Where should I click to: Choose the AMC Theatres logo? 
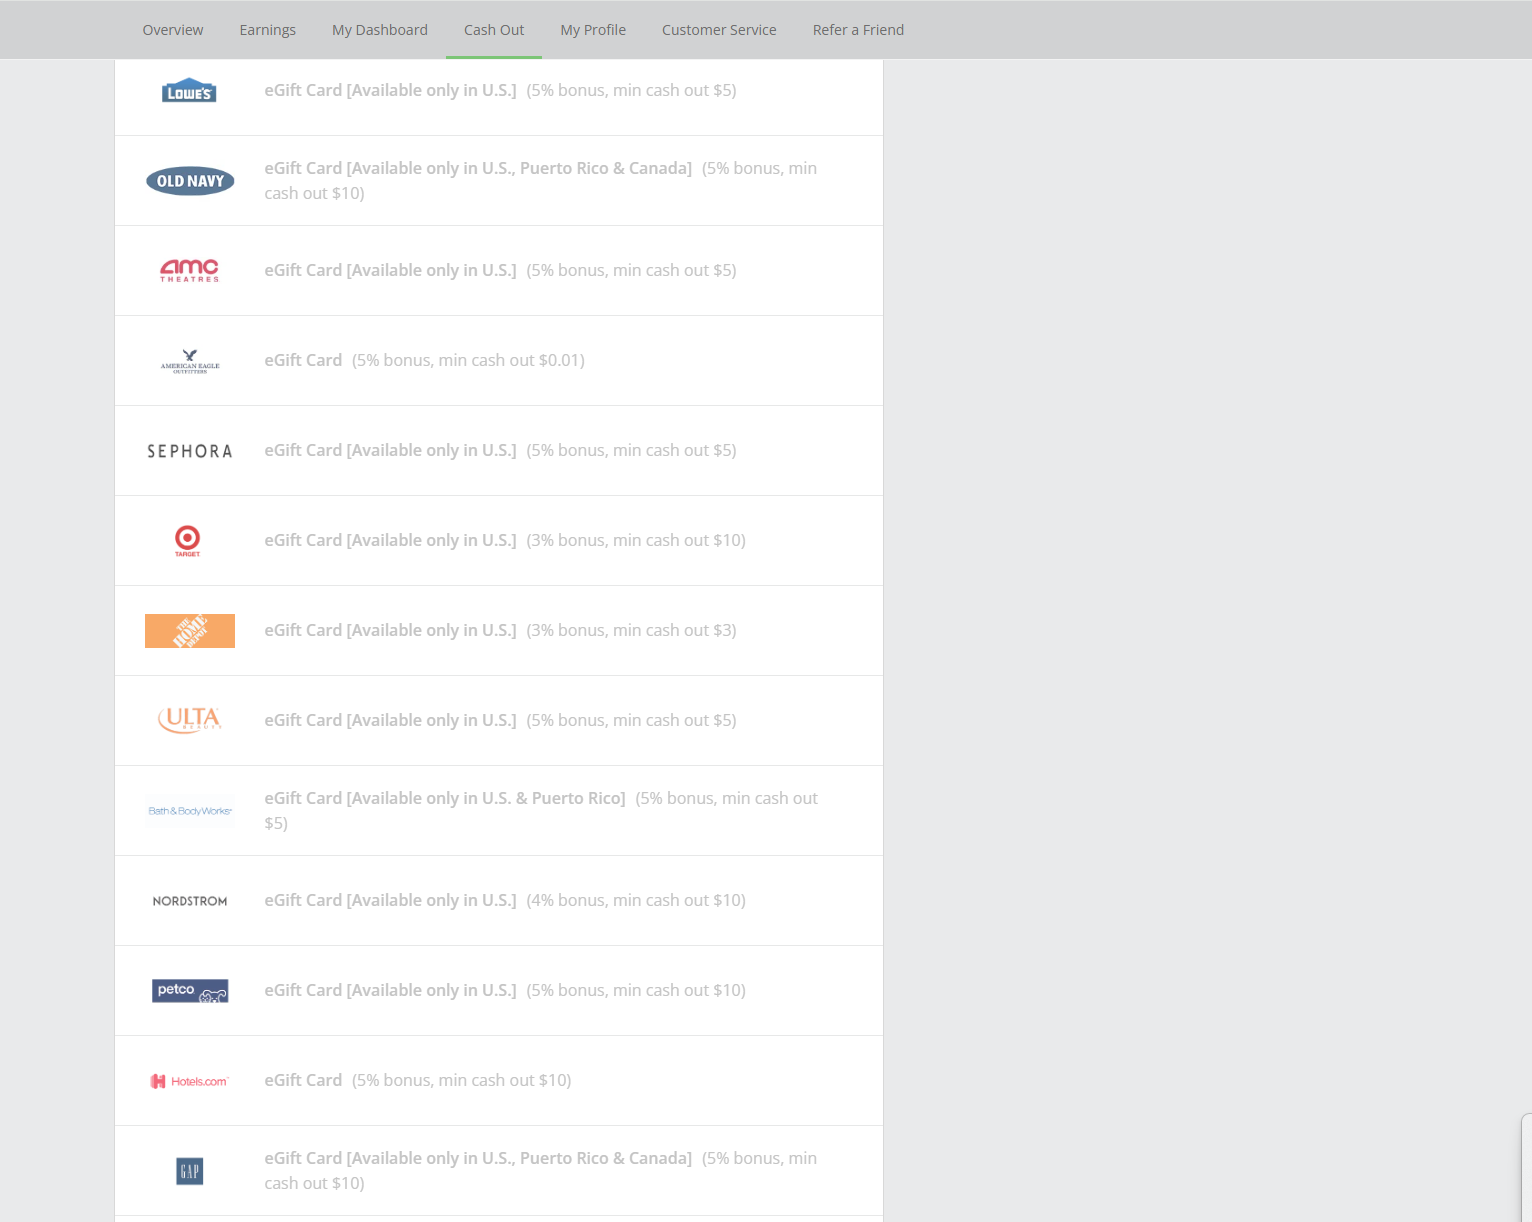(190, 270)
